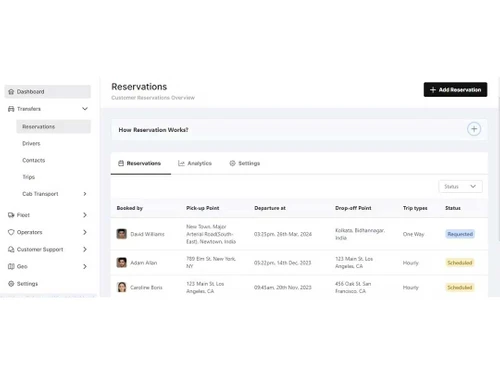The width and height of the screenshot is (500, 375).
Task: Click the Operators shield icon
Action: tap(11, 232)
